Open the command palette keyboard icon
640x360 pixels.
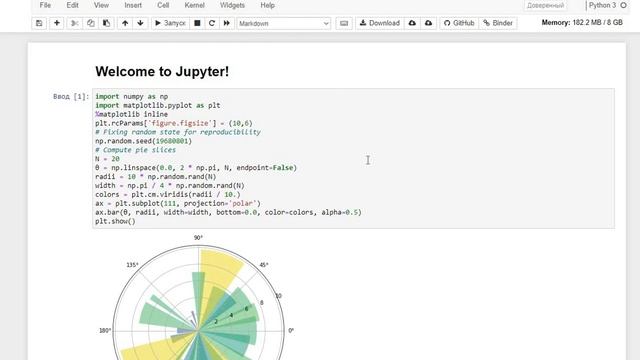coord(344,23)
